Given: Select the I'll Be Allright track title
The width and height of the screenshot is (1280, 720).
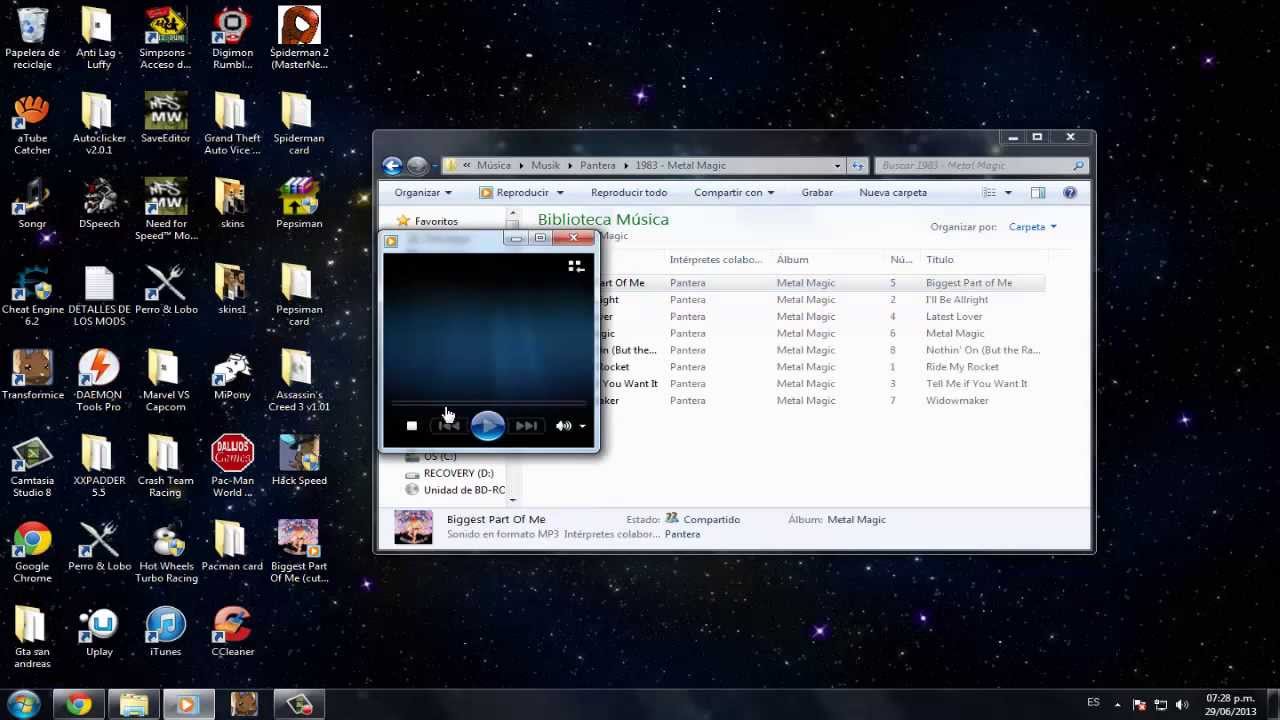Looking at the screenshot, I should 957,300.
